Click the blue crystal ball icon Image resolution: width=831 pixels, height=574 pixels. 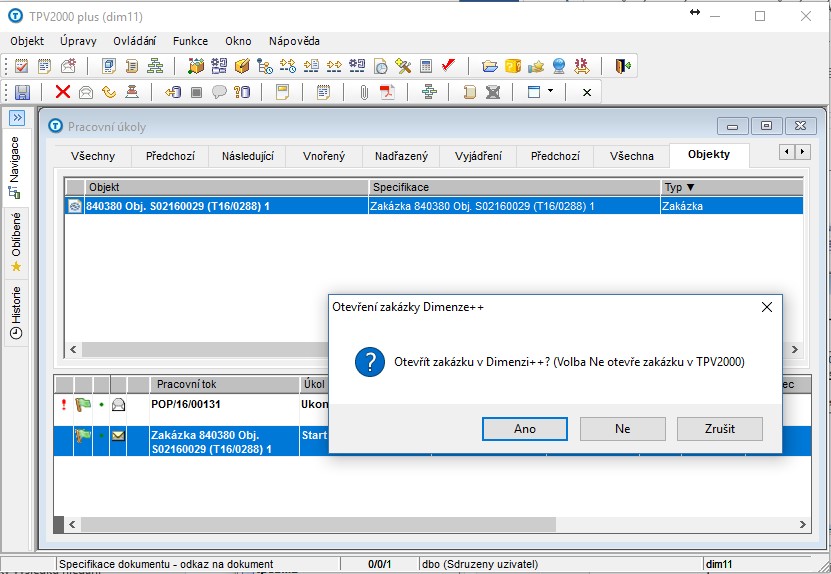pyautogui.click(x=559, y=66)
